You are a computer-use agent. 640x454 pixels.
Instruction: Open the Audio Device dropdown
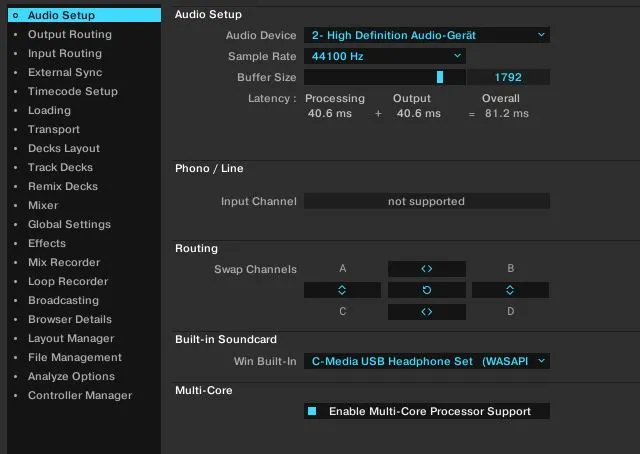427,35
